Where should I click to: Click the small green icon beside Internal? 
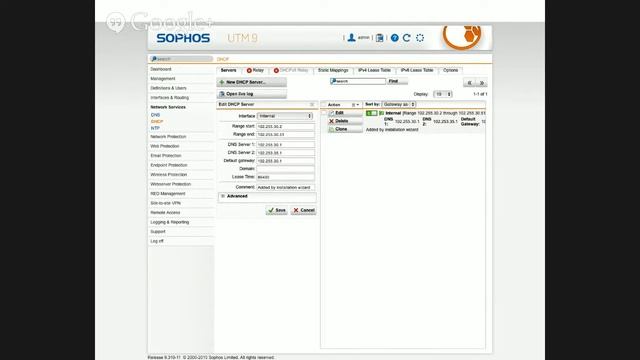pos(382,113)
